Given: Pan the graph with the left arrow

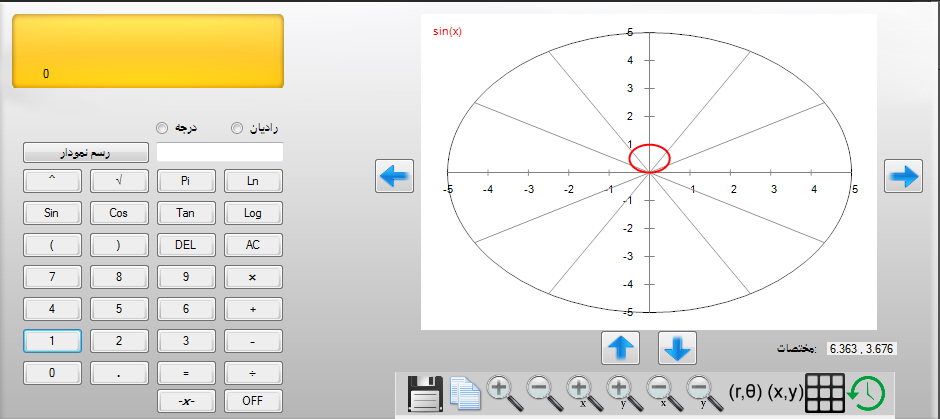Looking at the screenshot, I should click(x=394, y=176).
